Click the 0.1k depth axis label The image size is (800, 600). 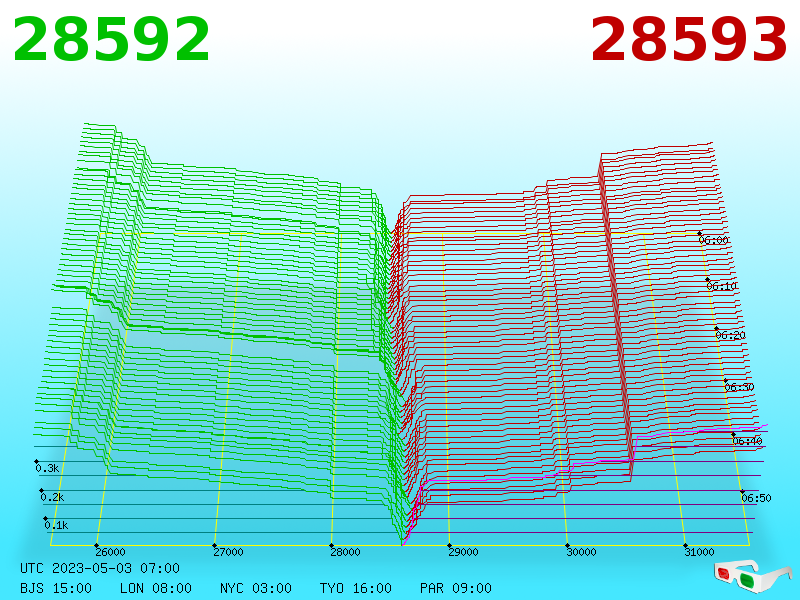coord(56,526)
